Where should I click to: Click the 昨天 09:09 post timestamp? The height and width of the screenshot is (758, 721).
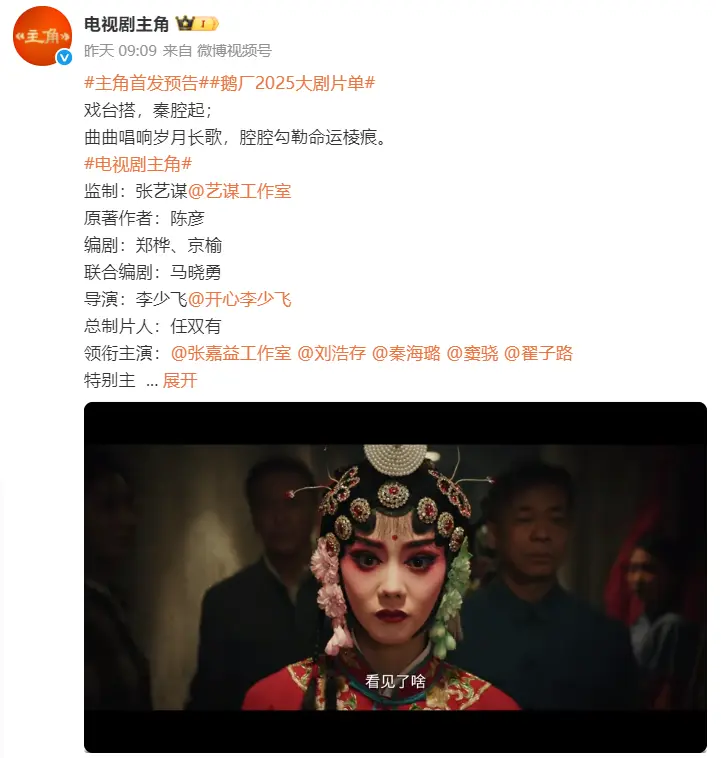pos(120,51)
